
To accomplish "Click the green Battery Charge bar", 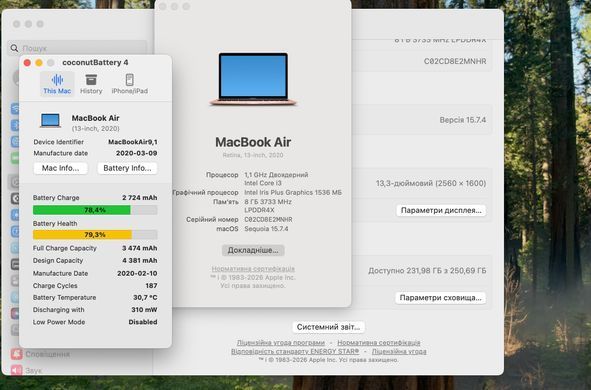I will click(x=95, y=210).
